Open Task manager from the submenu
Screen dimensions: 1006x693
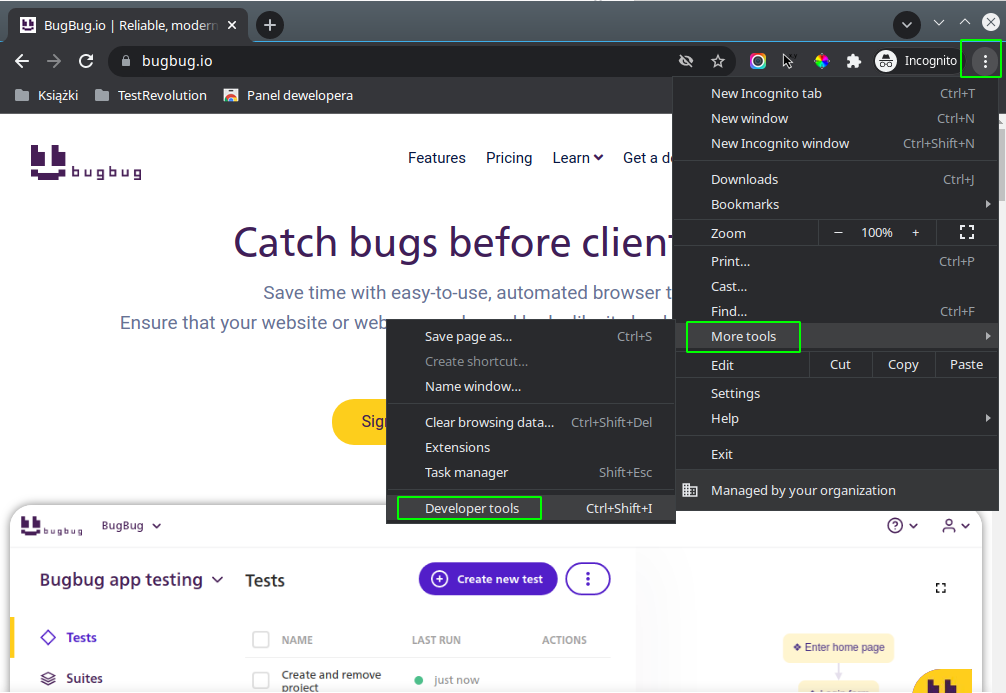click(x=531, y=472)
